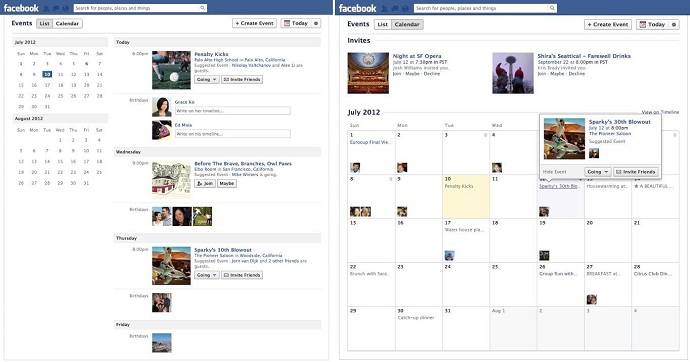Open Group Run entry on July 26
Screen dimensions: 690x362
[558, 274]
